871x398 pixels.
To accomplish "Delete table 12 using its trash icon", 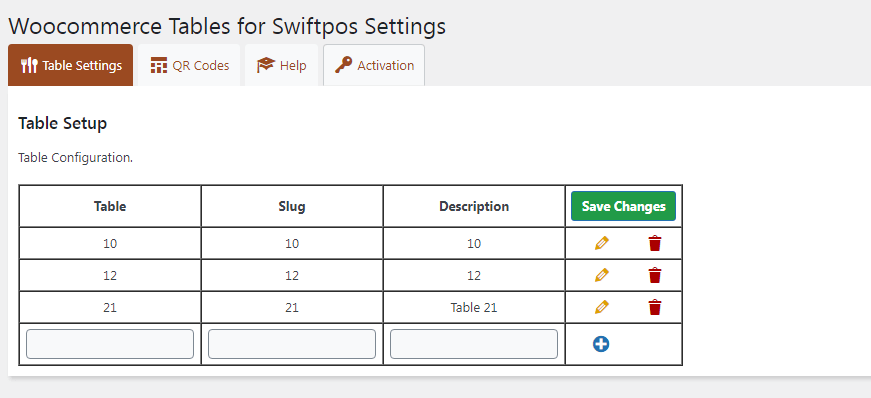I will (655, 275).
